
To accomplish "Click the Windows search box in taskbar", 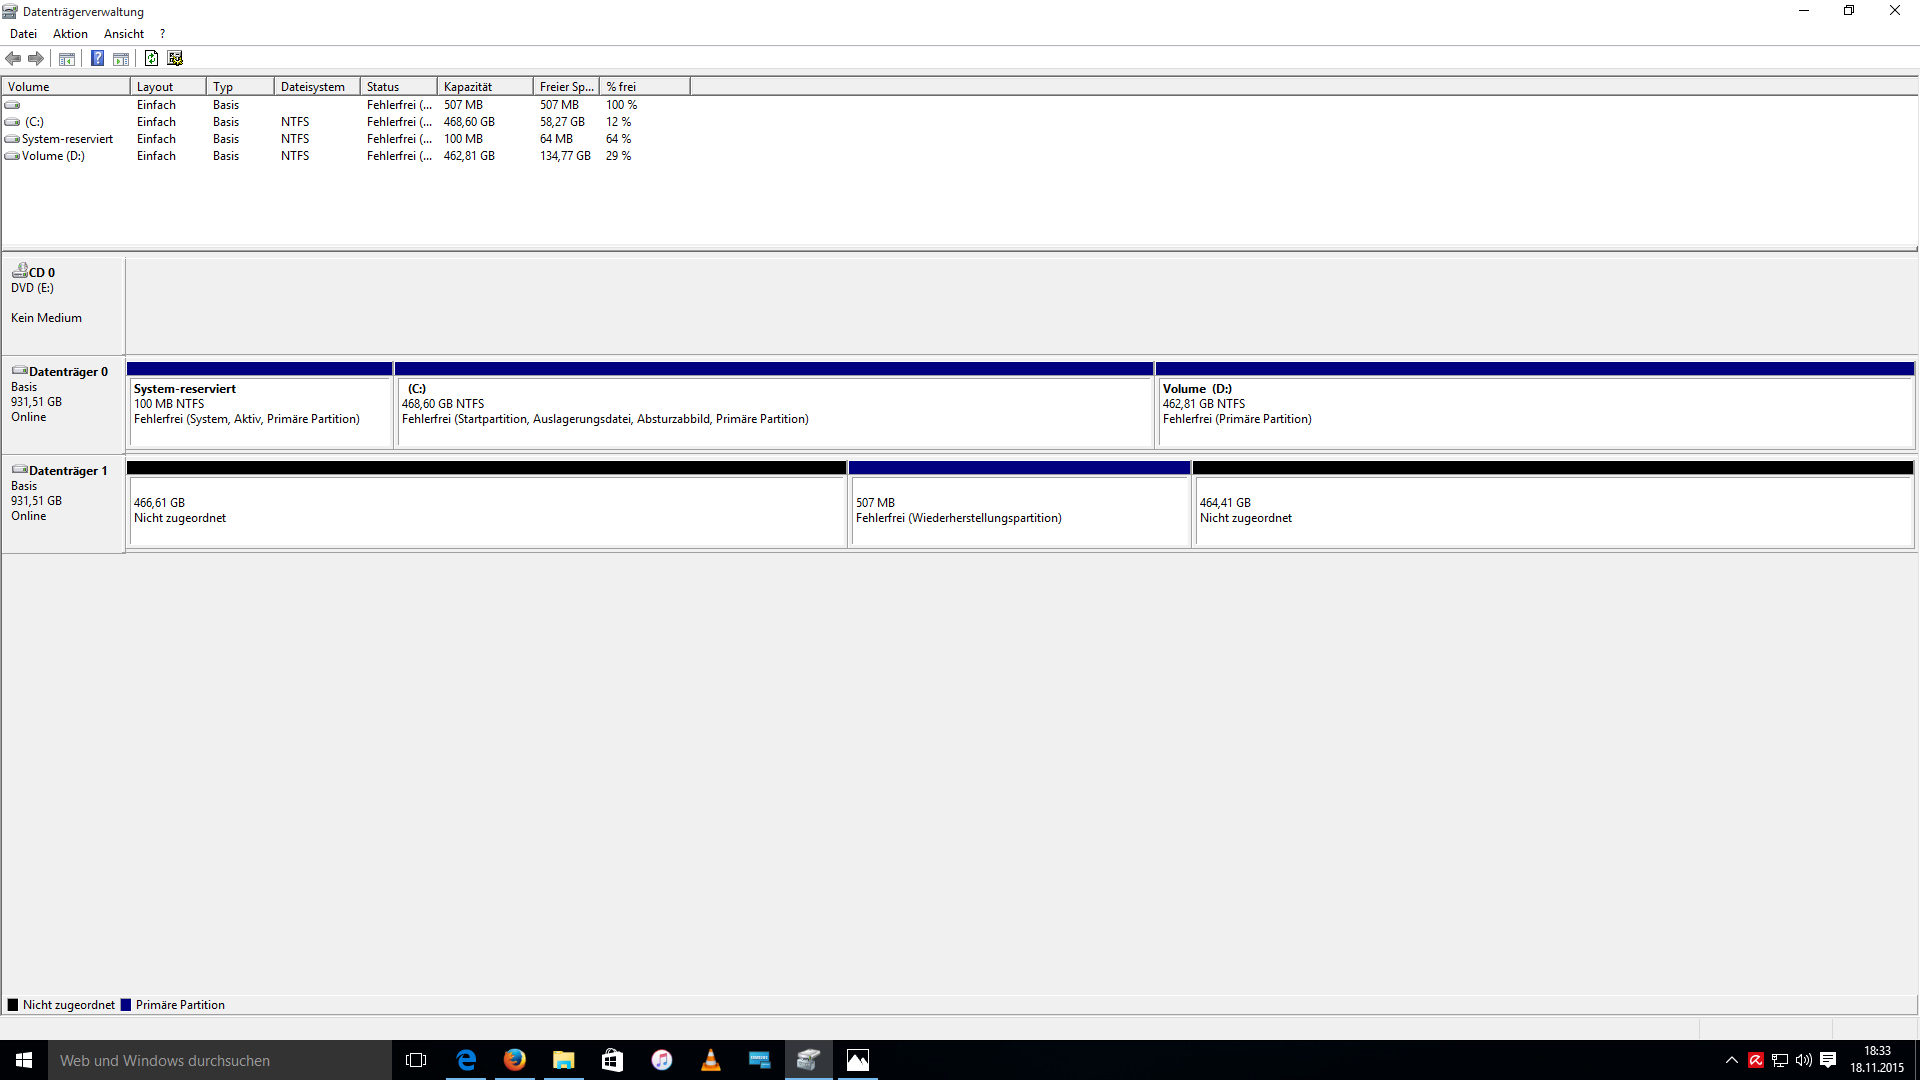I will (220, 1060).
